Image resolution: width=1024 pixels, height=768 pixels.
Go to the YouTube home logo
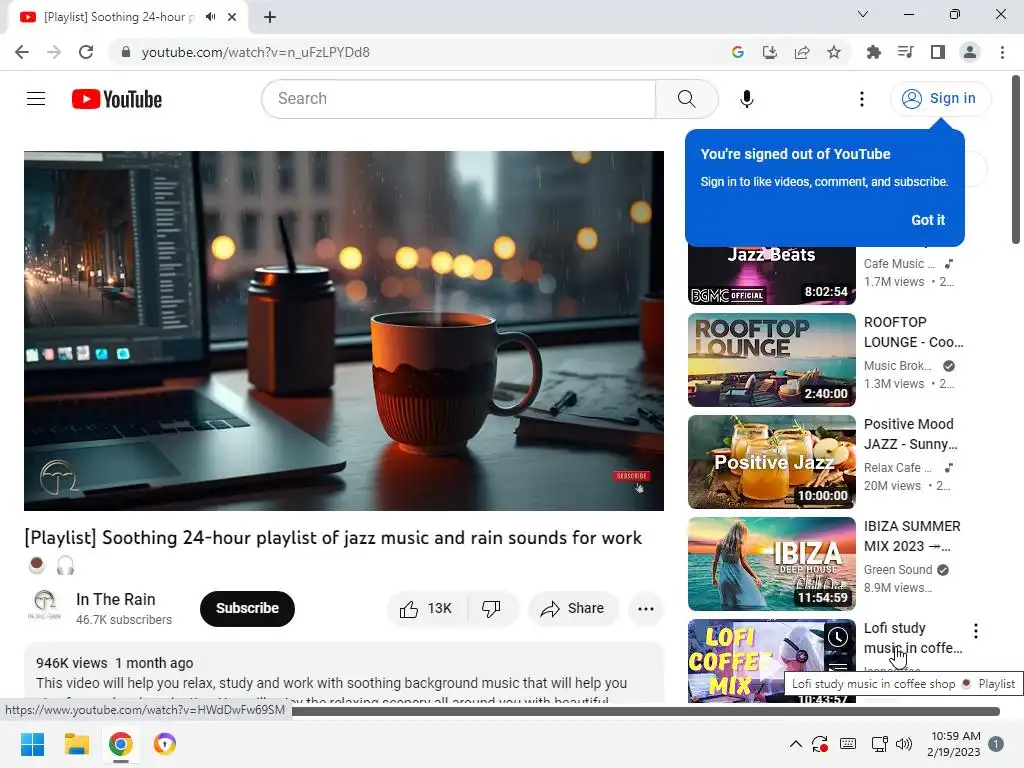pos(117,99)
